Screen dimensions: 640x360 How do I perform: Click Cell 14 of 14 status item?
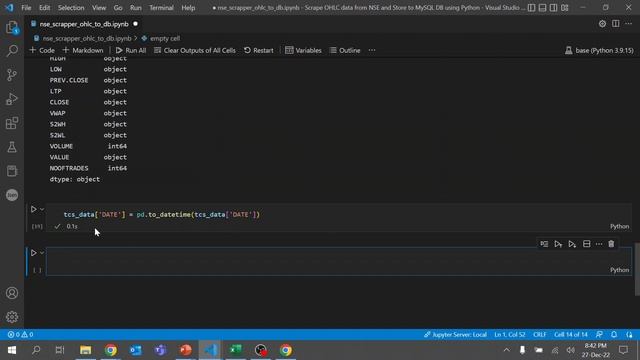click(x=571, y=335)
